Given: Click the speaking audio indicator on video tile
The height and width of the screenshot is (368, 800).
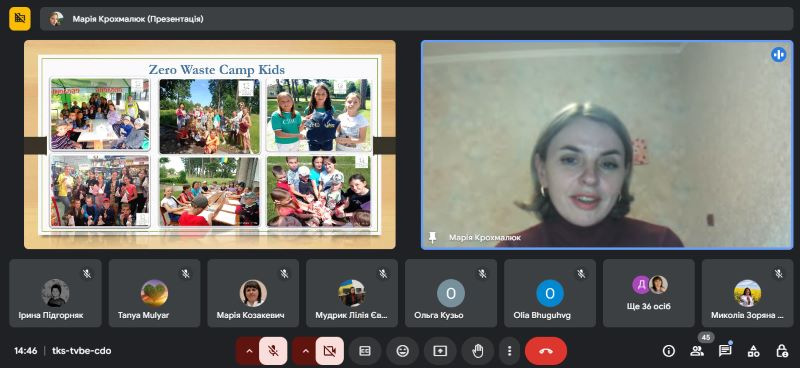Looking at the screenshot, I should coord(779,54).
